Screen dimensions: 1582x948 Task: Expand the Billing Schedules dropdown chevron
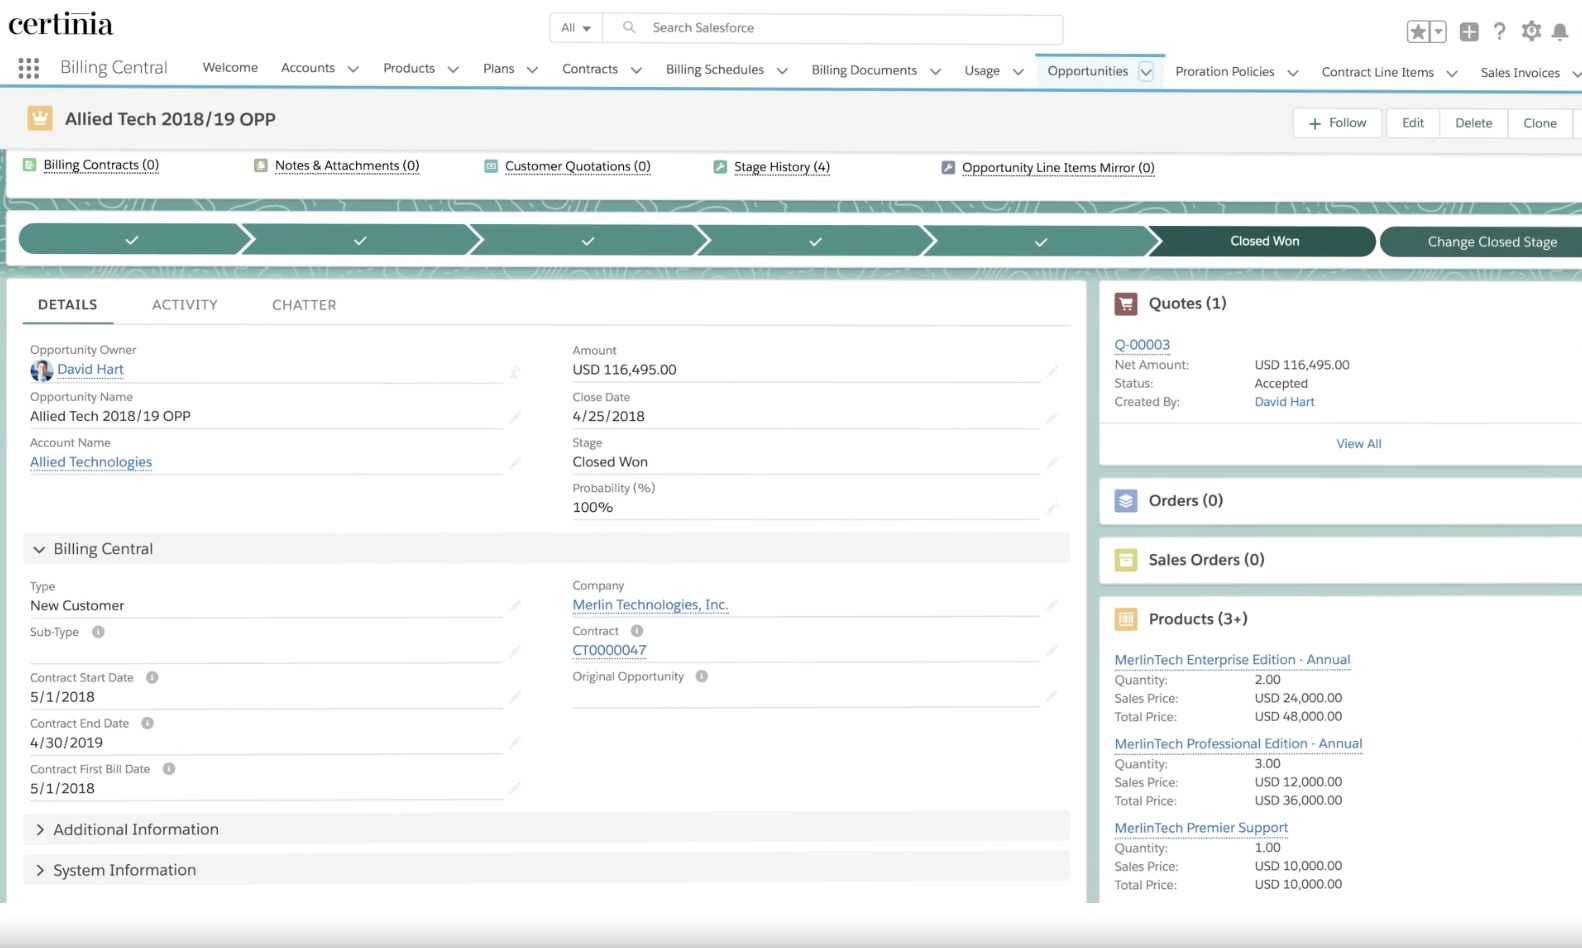782,70
